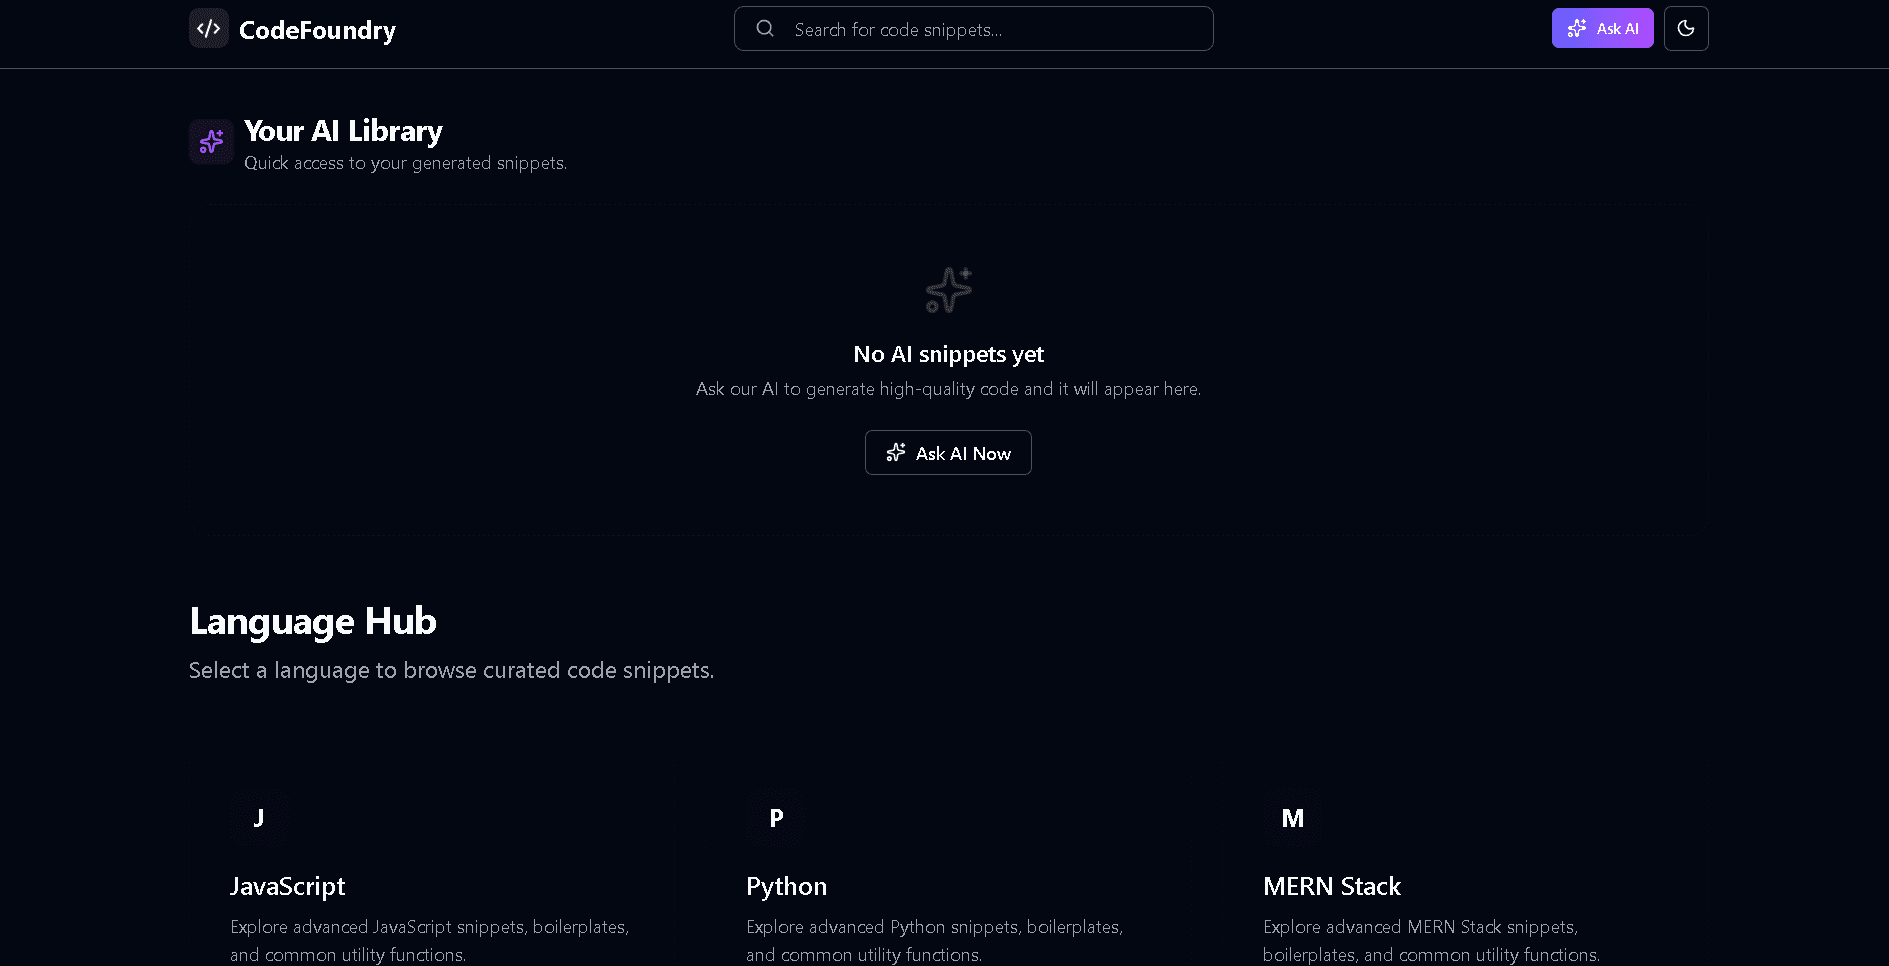
Task: Click the J JavaScript badge icon
Action: point(259,818)
